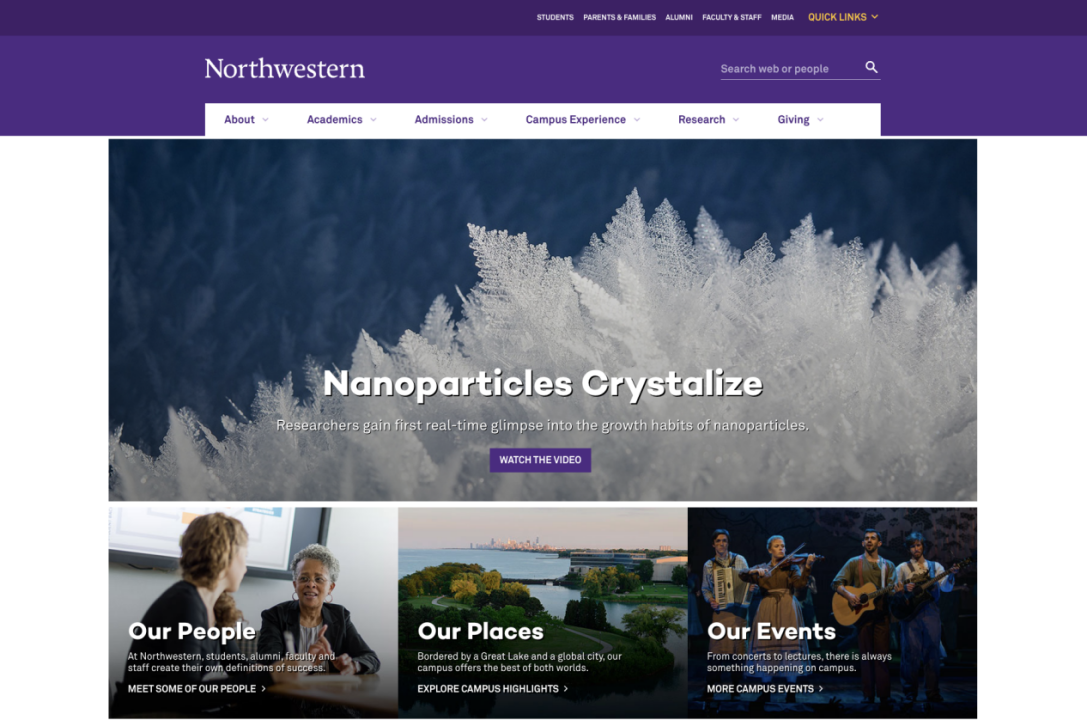This screenshot has width=1087, height=720.
Task: Open the Campus Experience menu
Action: pos(582,120)
